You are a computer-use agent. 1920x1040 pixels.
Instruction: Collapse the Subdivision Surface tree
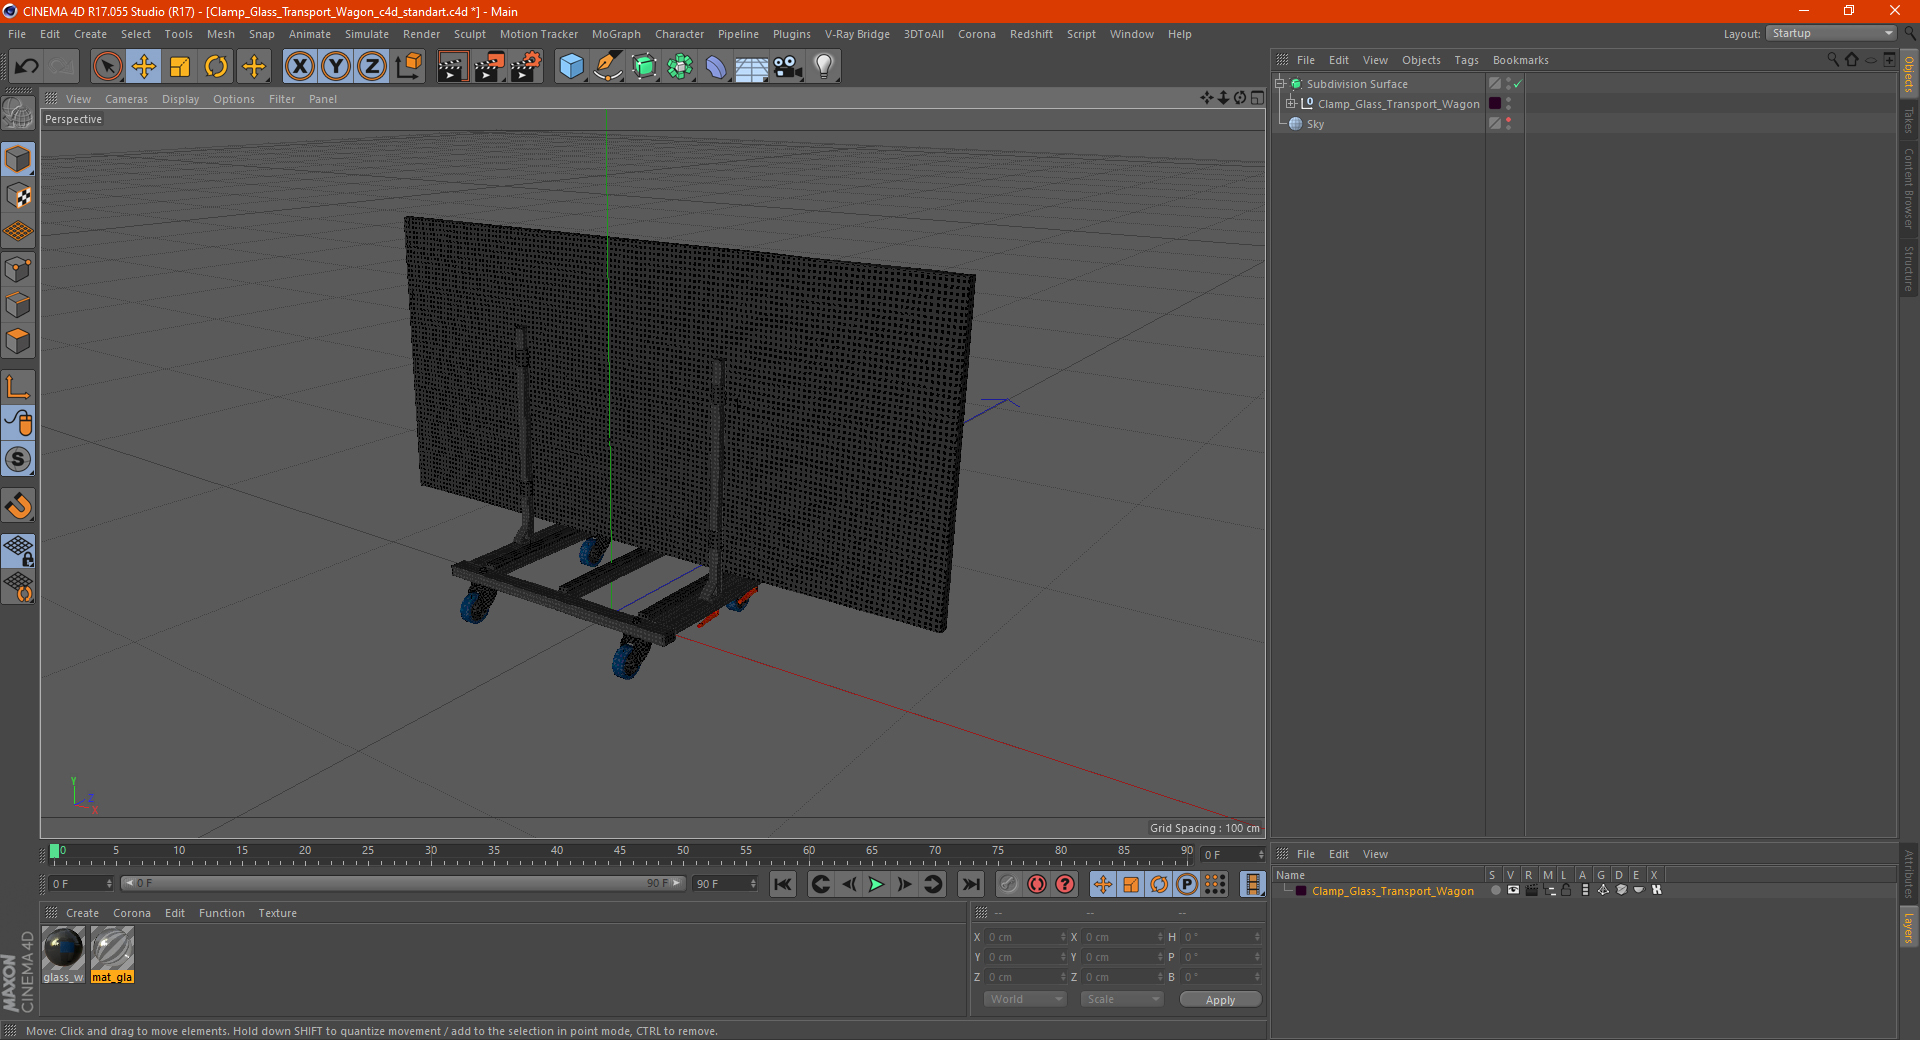click(x=1279, y=84)
